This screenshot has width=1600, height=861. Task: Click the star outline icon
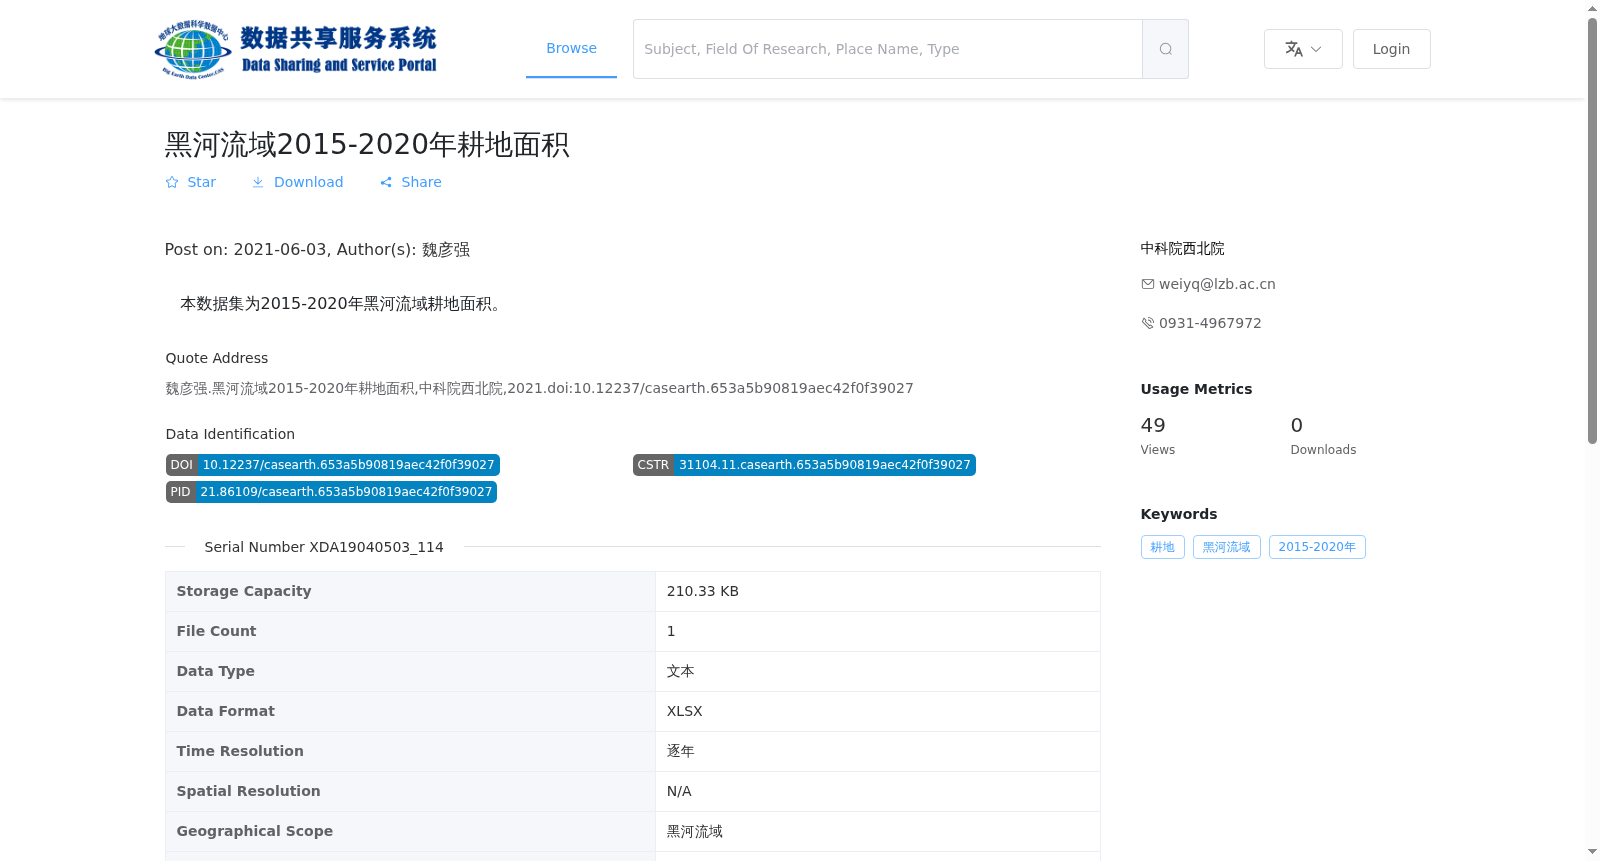click(172, 182)
